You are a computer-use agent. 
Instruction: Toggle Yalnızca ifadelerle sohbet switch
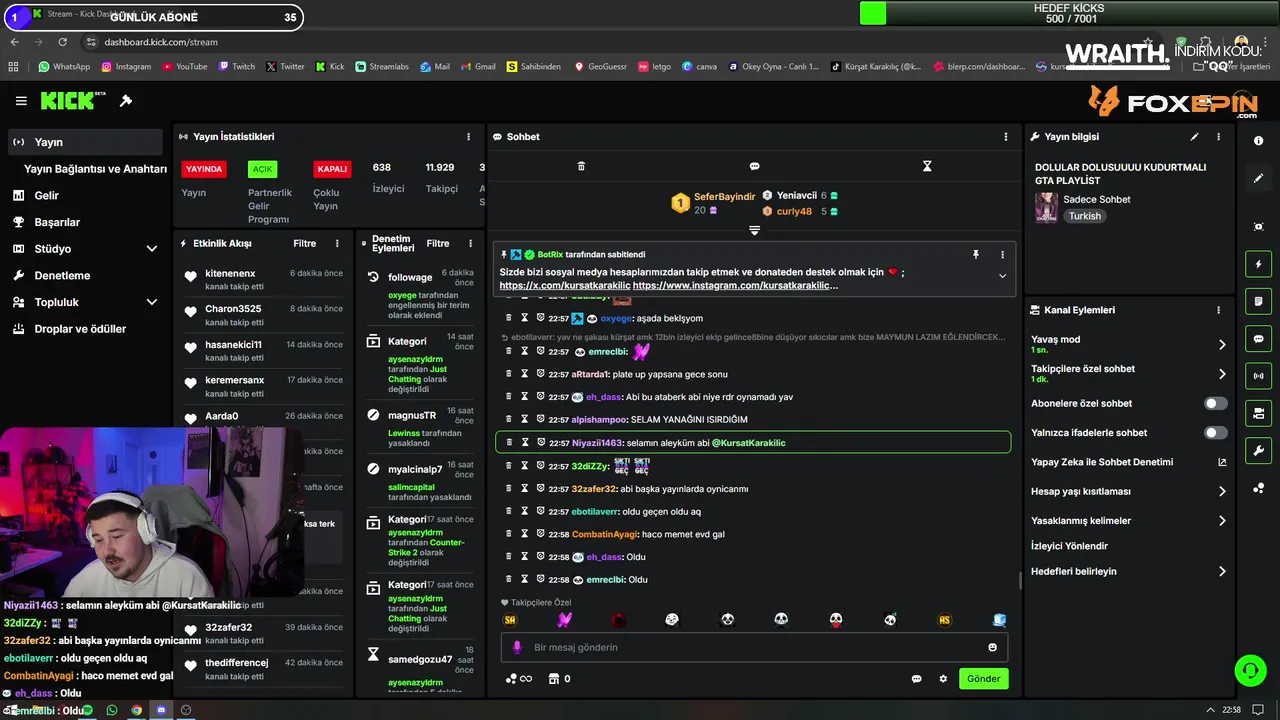[1215, 433]
